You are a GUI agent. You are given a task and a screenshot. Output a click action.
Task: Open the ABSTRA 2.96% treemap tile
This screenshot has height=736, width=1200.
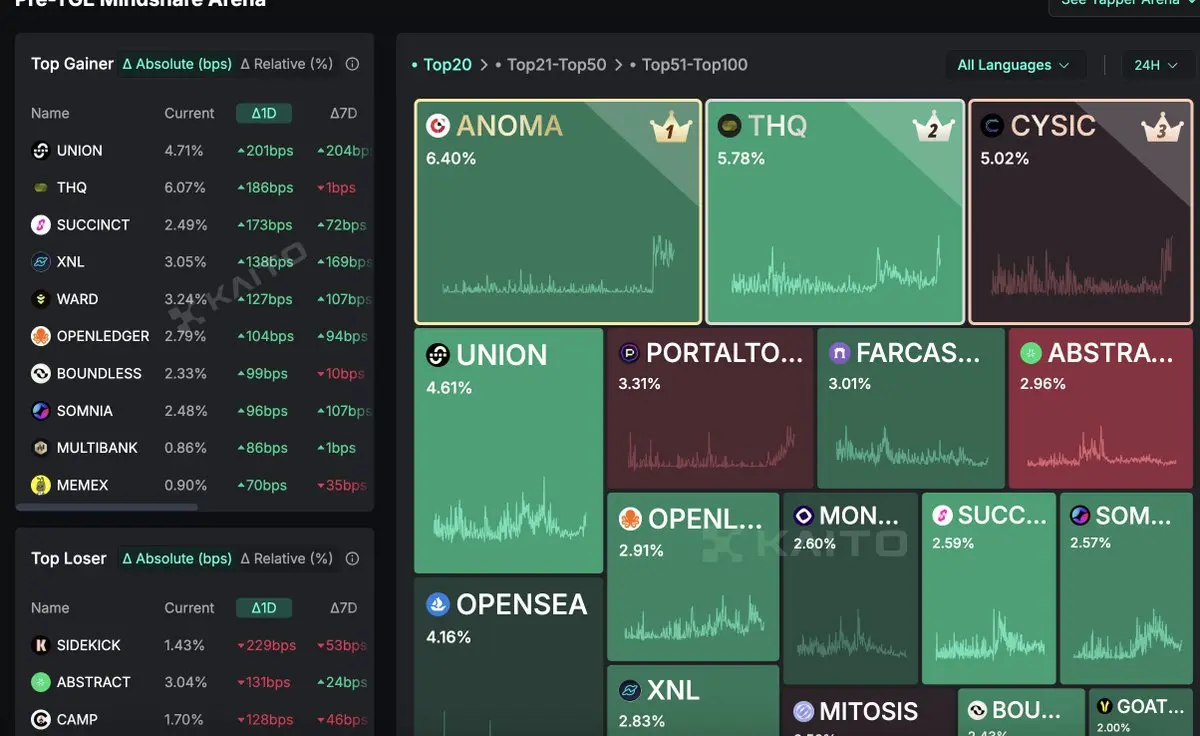(x=1101, y=408)
